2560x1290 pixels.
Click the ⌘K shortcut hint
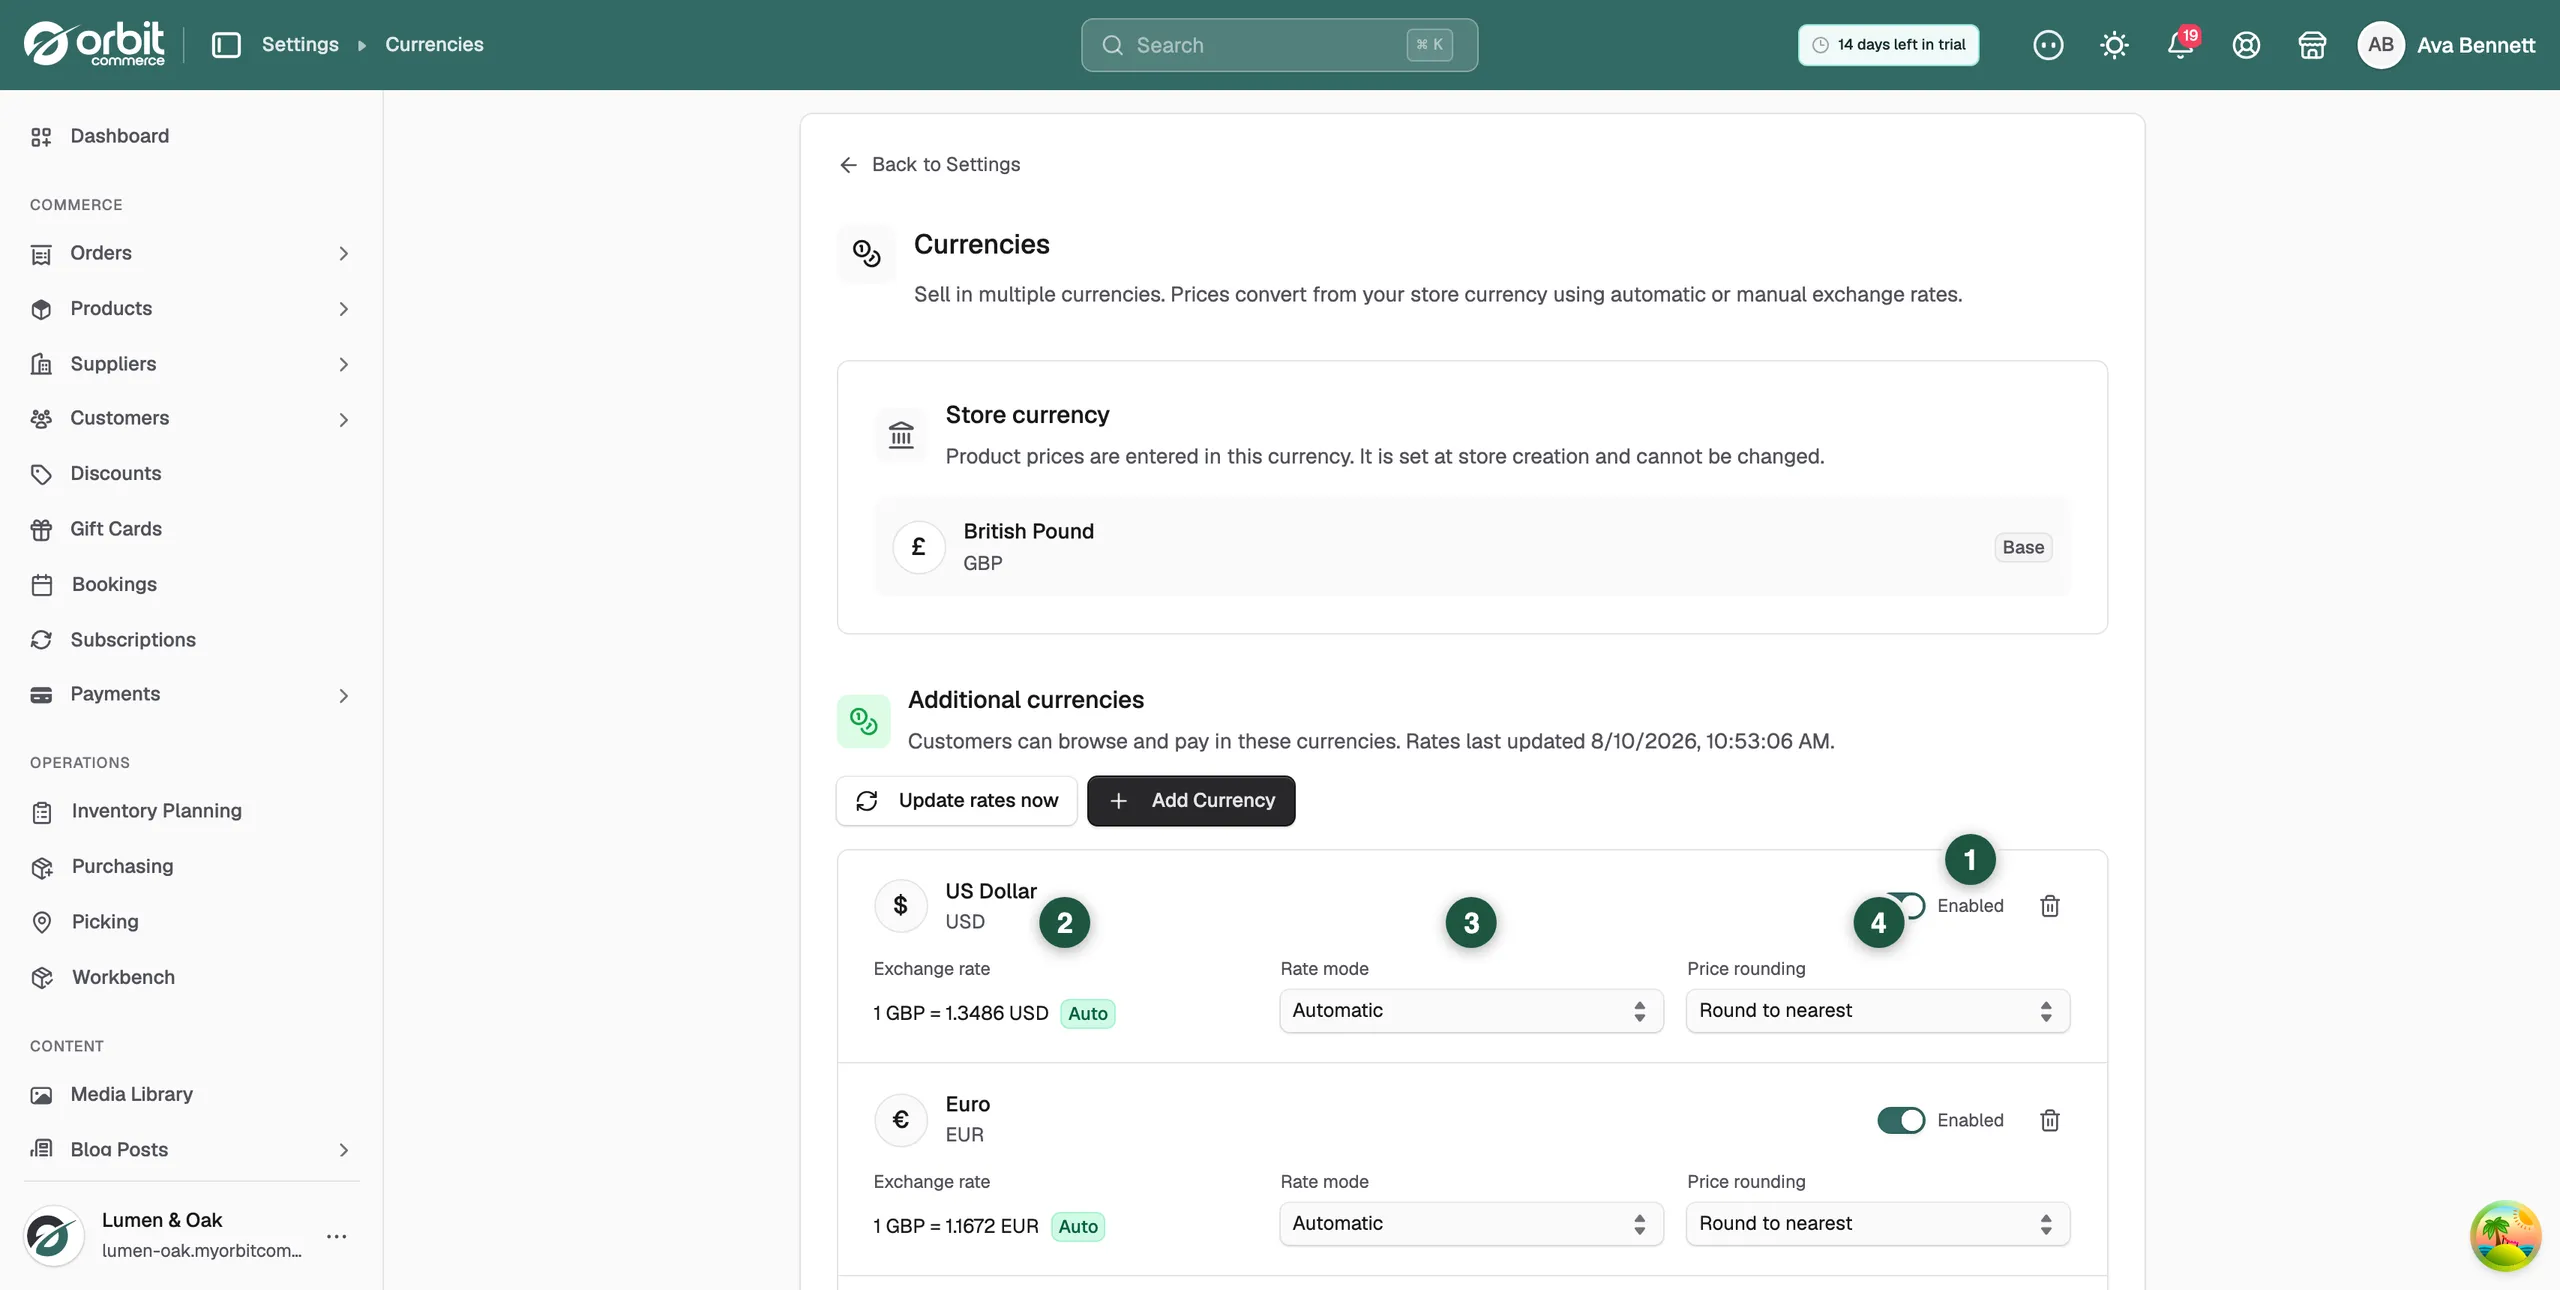(1429, 45)
